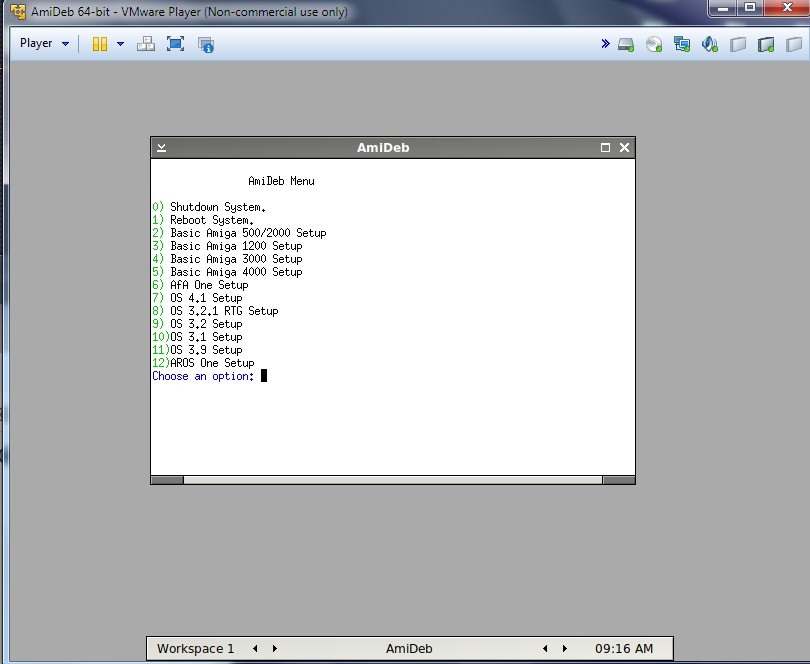Open the power options dropdown arrow beside pause
The image size is (810, 664).
pos(120,44)
